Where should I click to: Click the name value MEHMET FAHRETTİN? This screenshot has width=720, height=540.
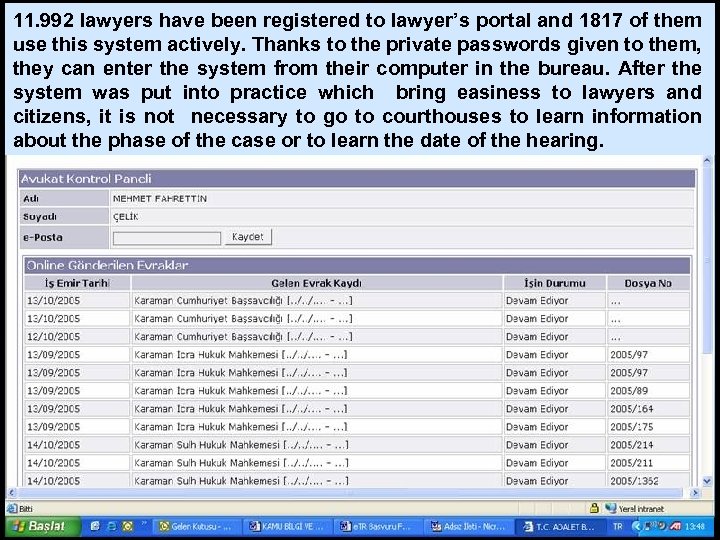click(x=160, y=198)
